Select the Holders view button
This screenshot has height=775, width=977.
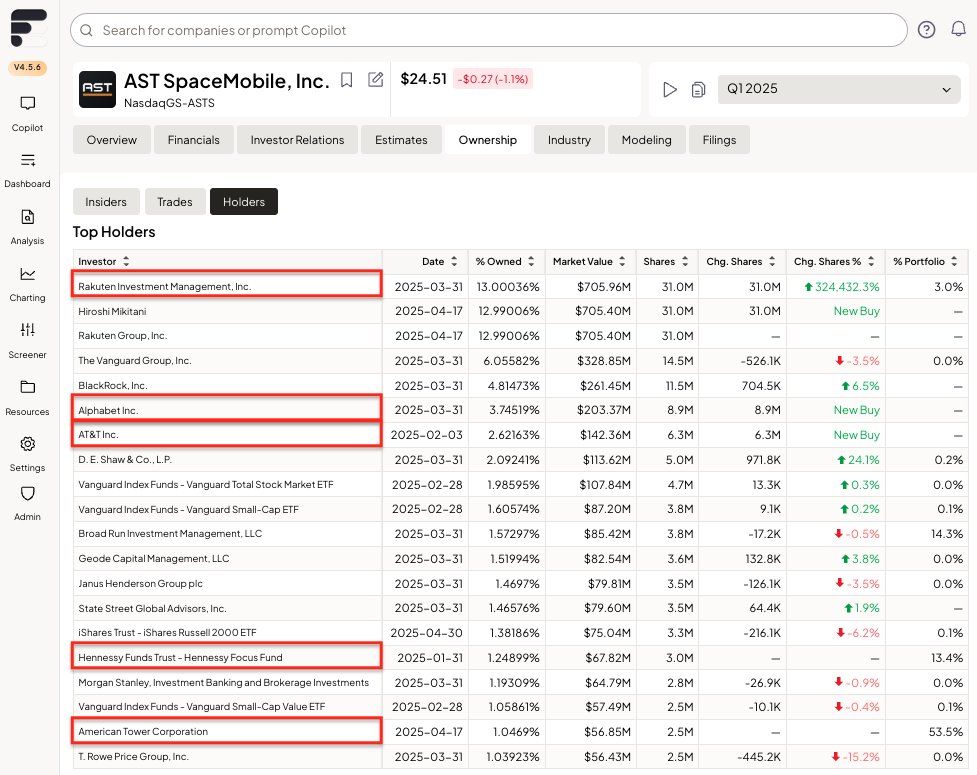pyautogui.click(x=244, y=201)
